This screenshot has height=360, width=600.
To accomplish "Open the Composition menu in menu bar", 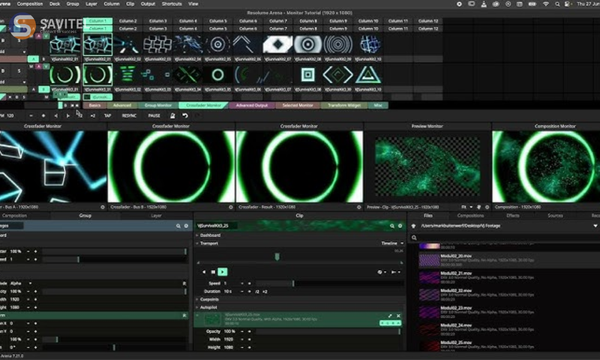I will (30, 4).
